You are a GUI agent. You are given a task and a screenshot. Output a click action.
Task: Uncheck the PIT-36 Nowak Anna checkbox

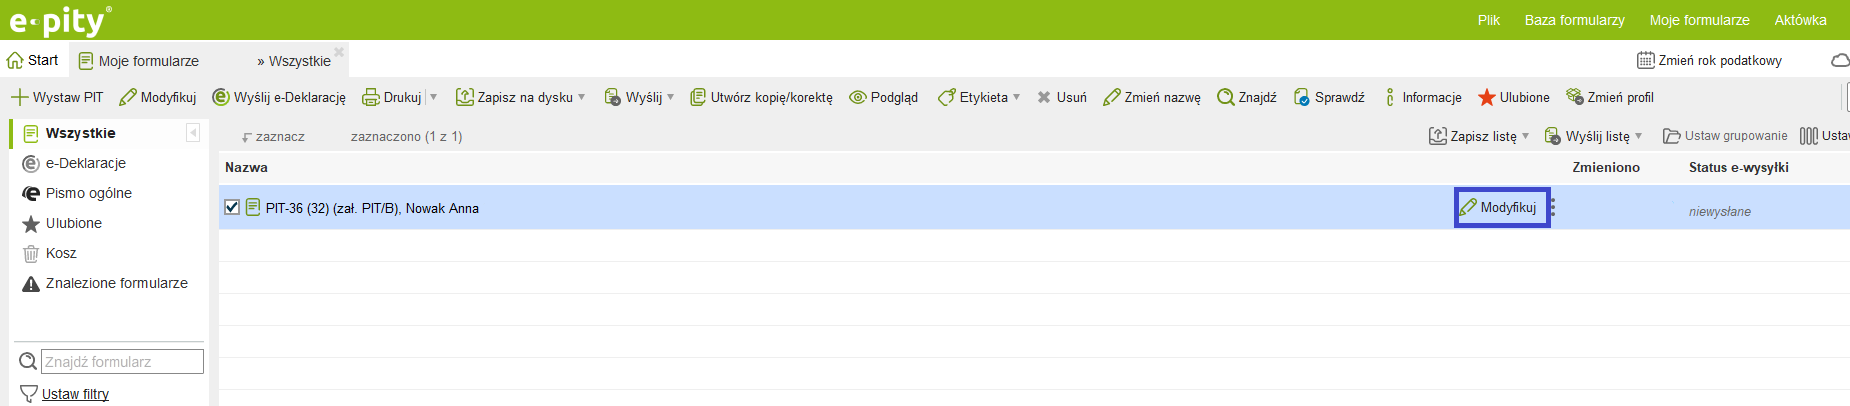[232, 207]
